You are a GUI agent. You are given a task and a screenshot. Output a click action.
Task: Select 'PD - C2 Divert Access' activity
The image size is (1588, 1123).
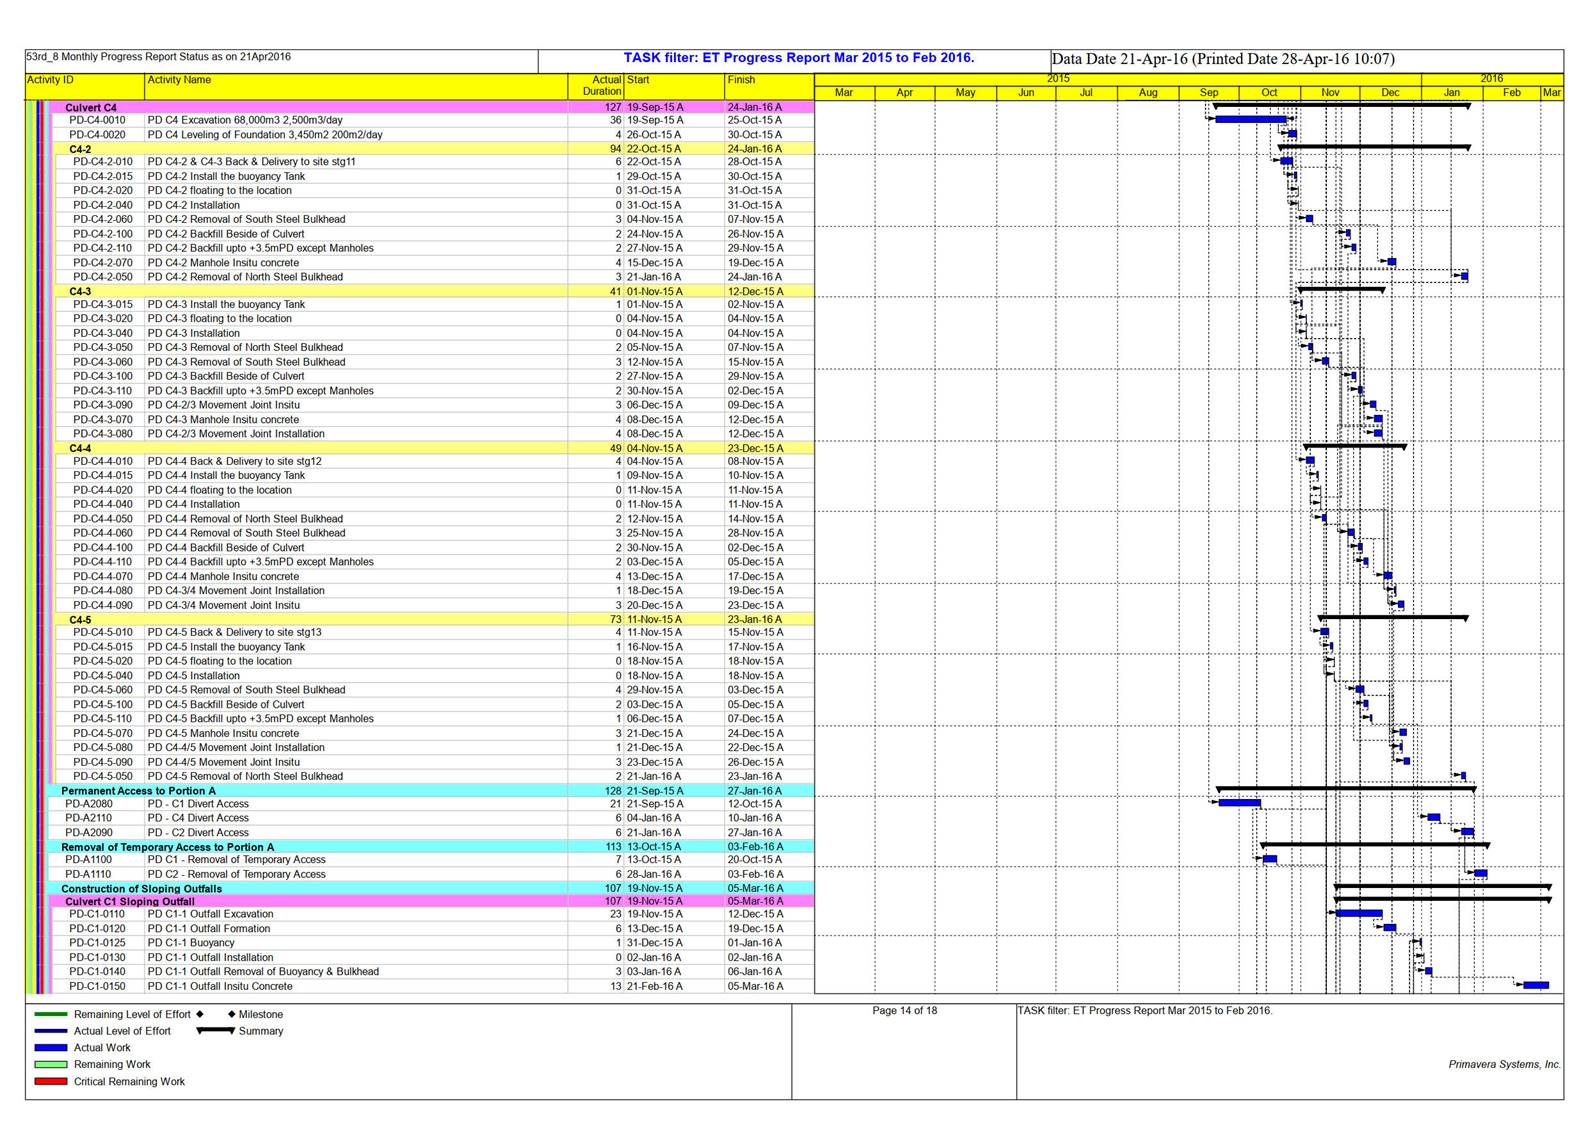coord(198,833)
